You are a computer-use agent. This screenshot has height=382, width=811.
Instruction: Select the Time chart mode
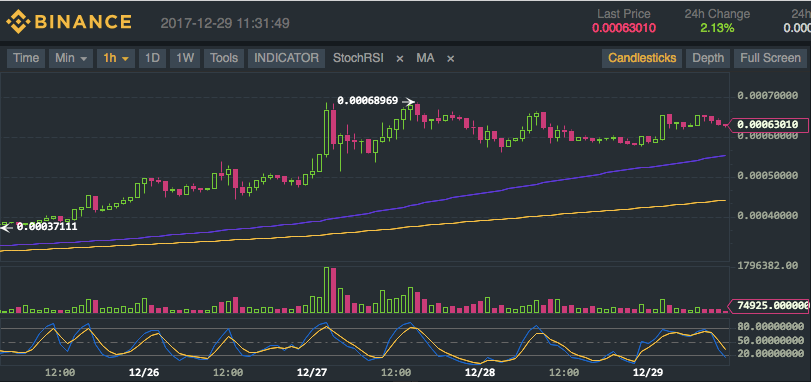(x=26, y=58)
